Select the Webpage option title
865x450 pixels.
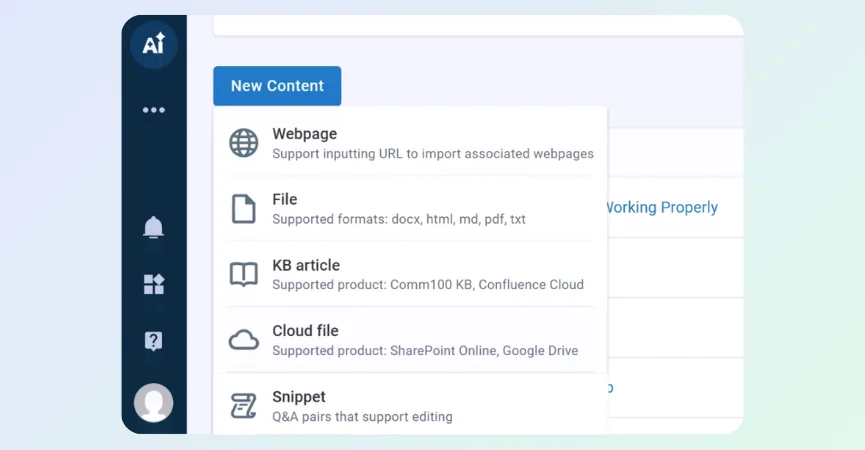(304, 134)
